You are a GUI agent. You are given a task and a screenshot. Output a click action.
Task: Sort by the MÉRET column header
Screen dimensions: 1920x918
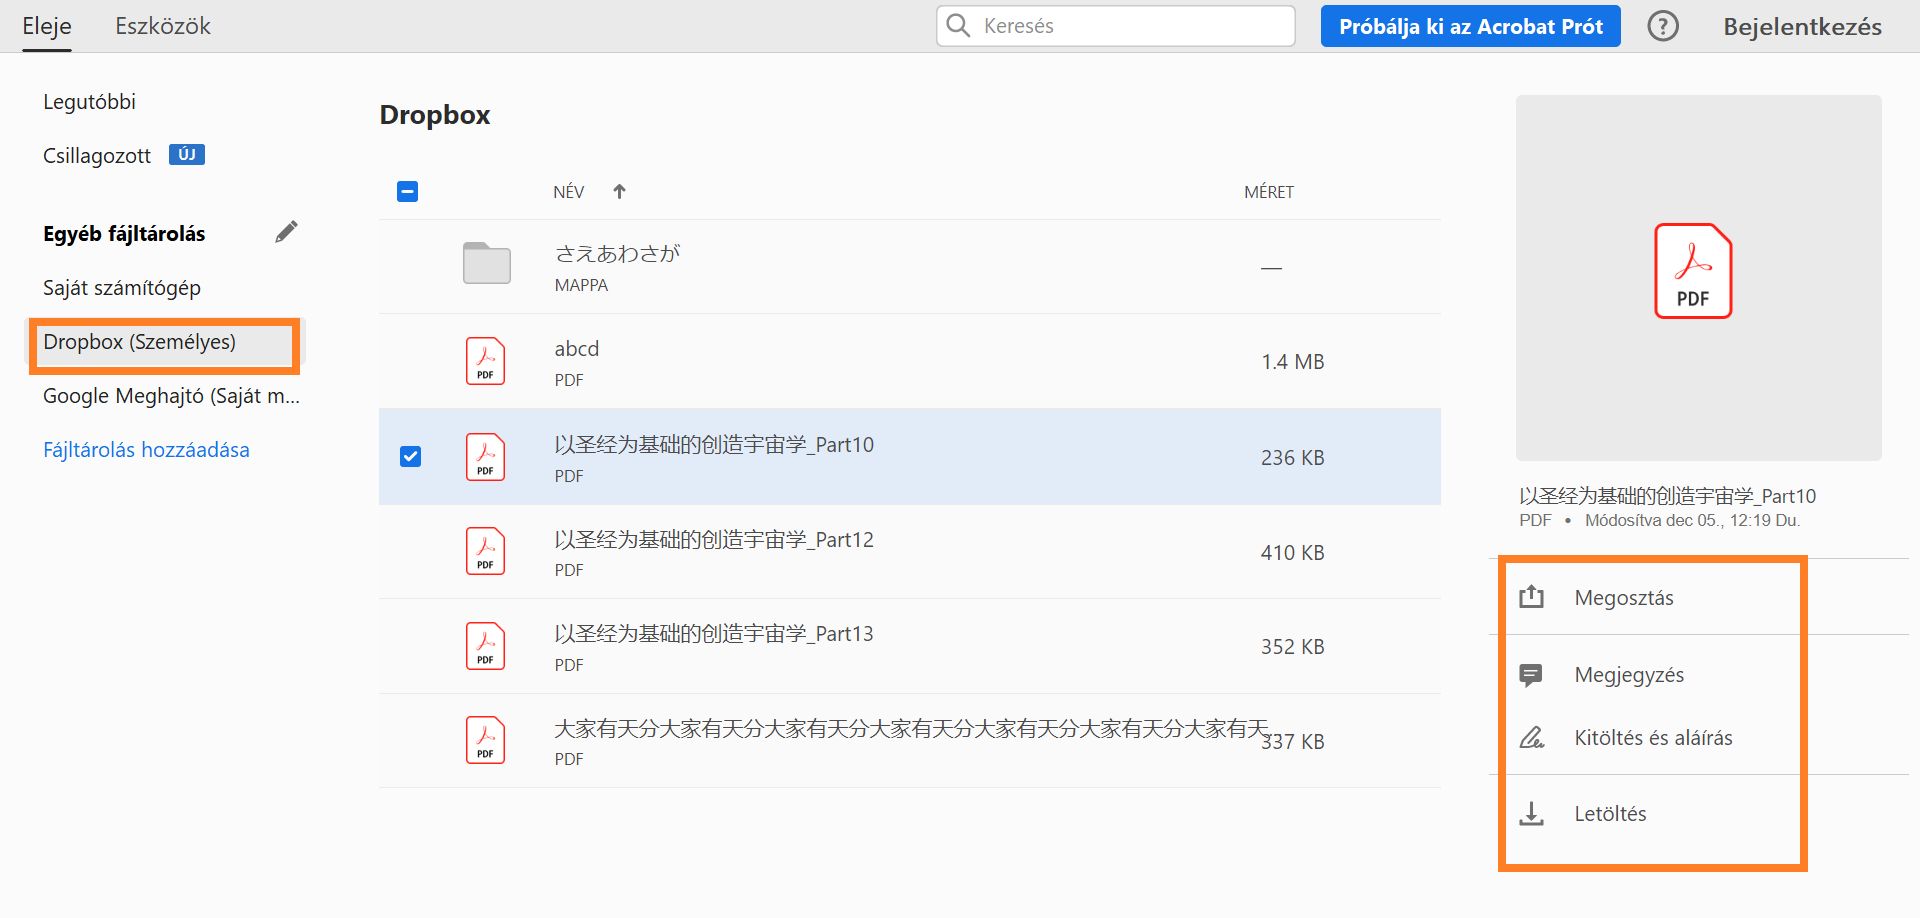1269,192
